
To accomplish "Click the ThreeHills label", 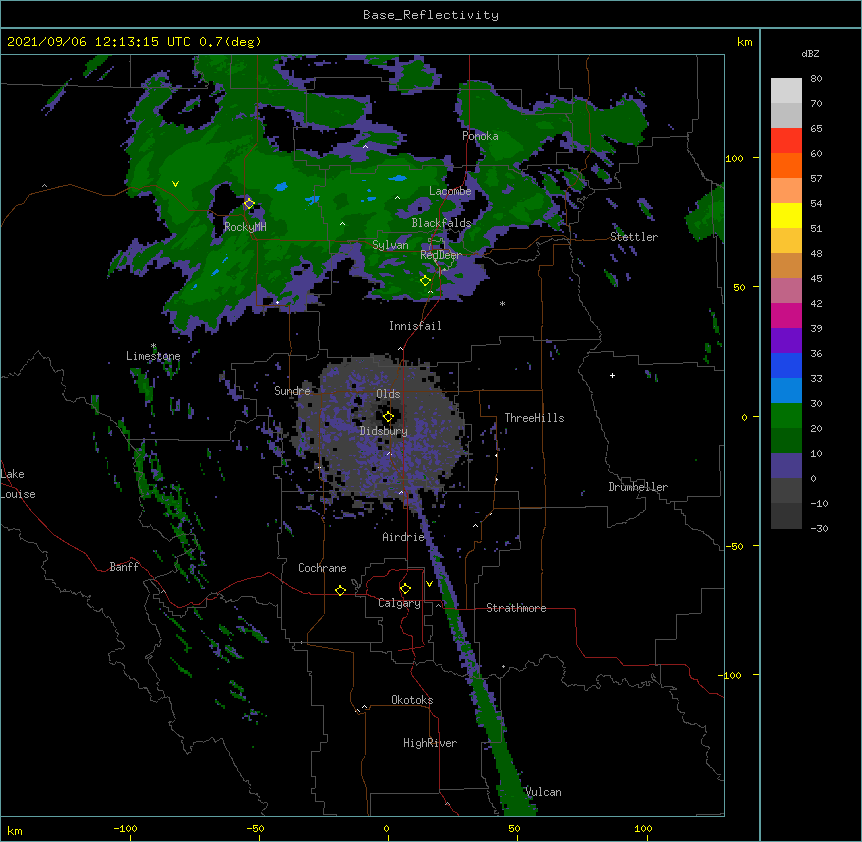I will (x=534, y=418).
